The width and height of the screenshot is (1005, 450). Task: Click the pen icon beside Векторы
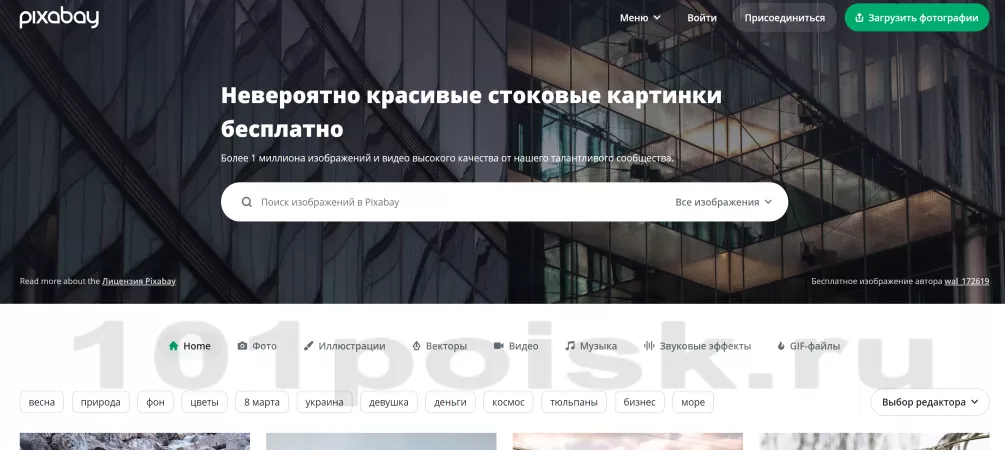416,346
